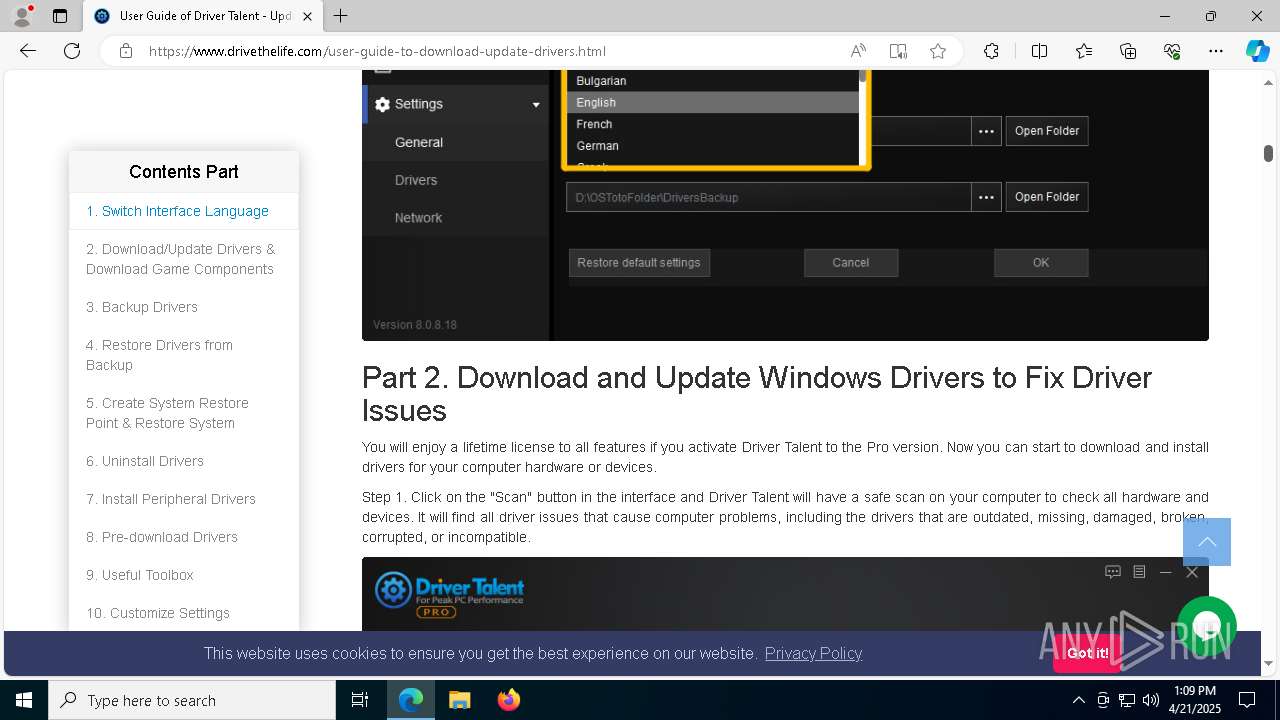Open Favorites list icon

point(1084,51)
